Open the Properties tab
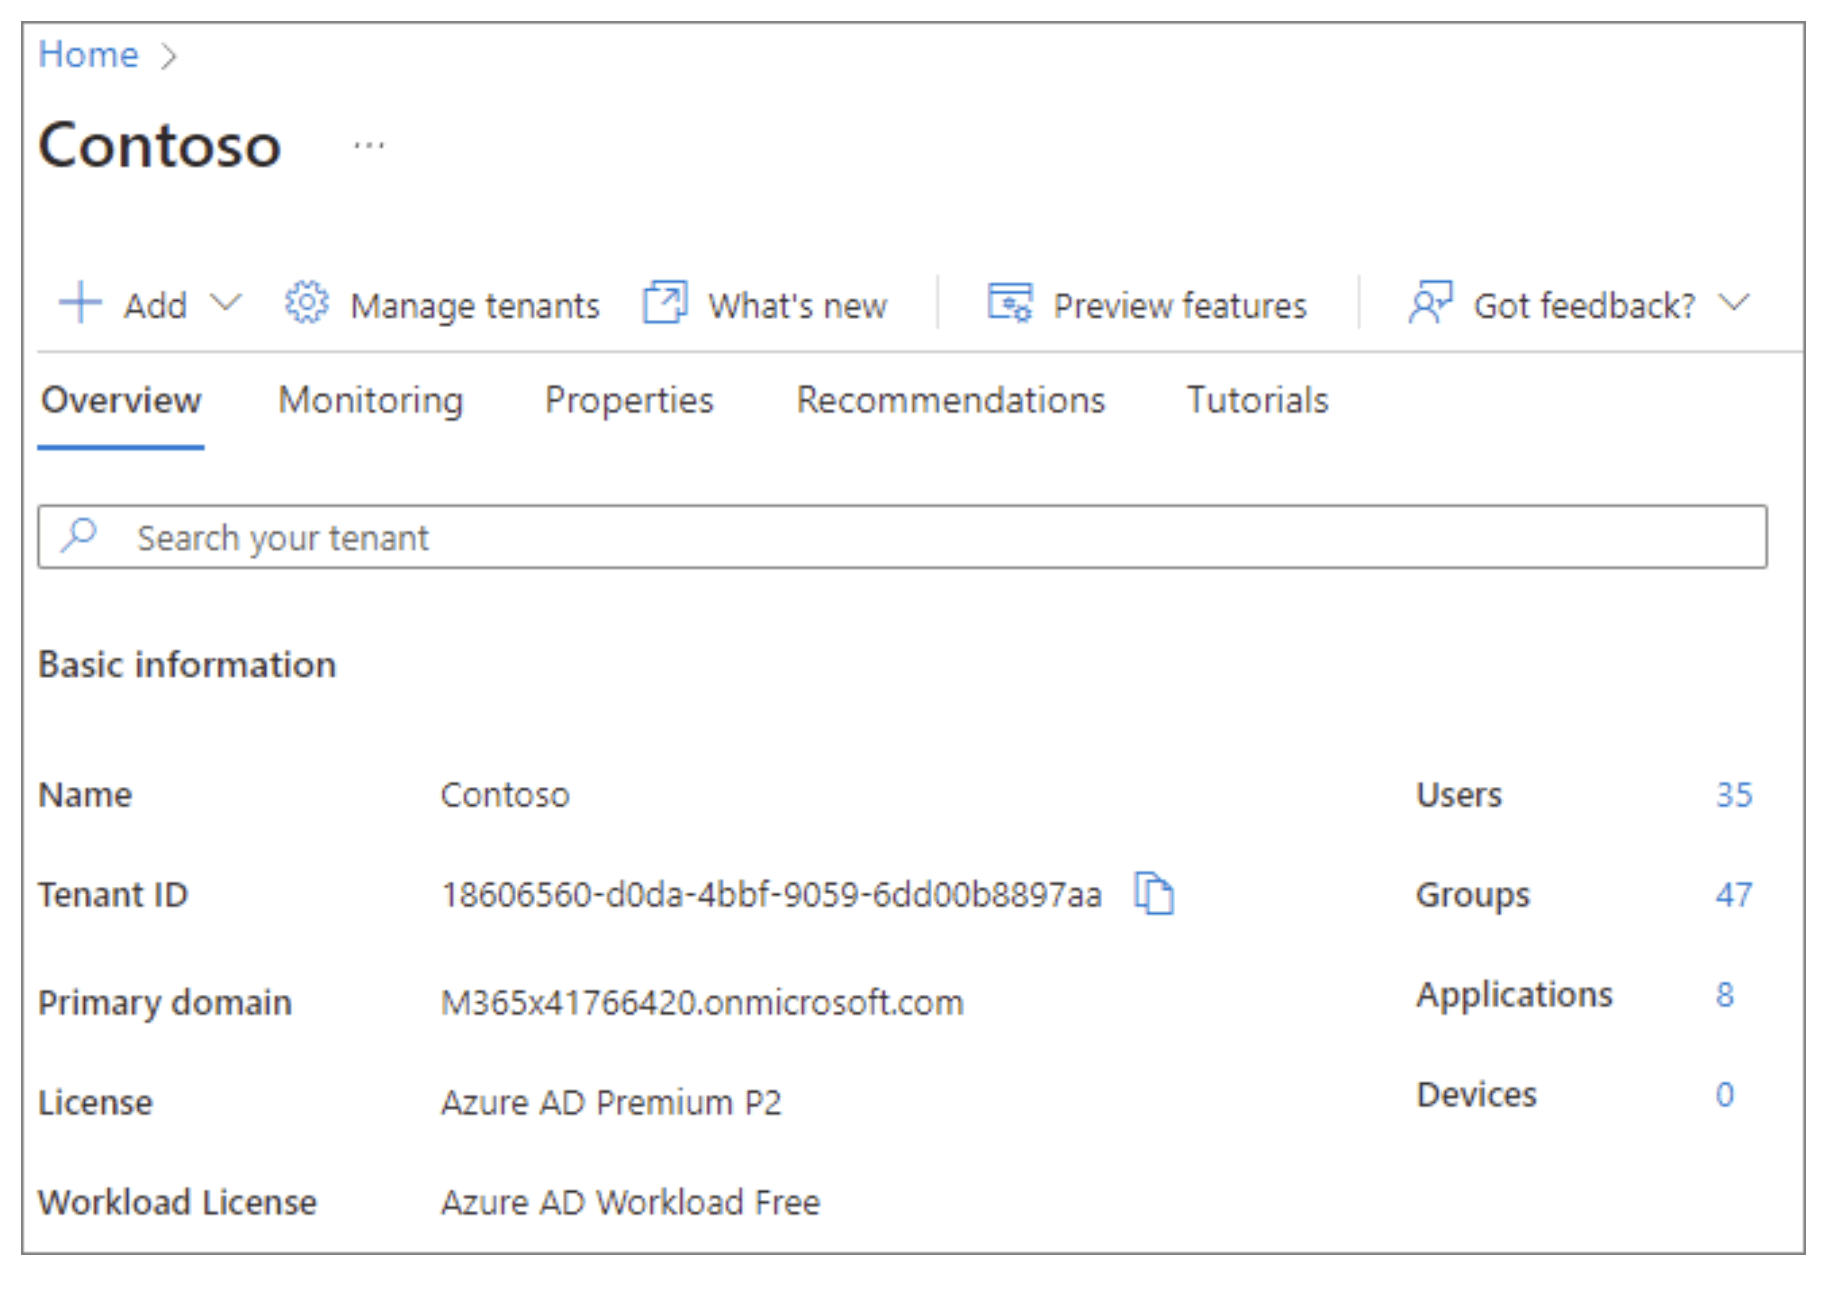Viewport: 1836px width, 1292px height. 629,401
